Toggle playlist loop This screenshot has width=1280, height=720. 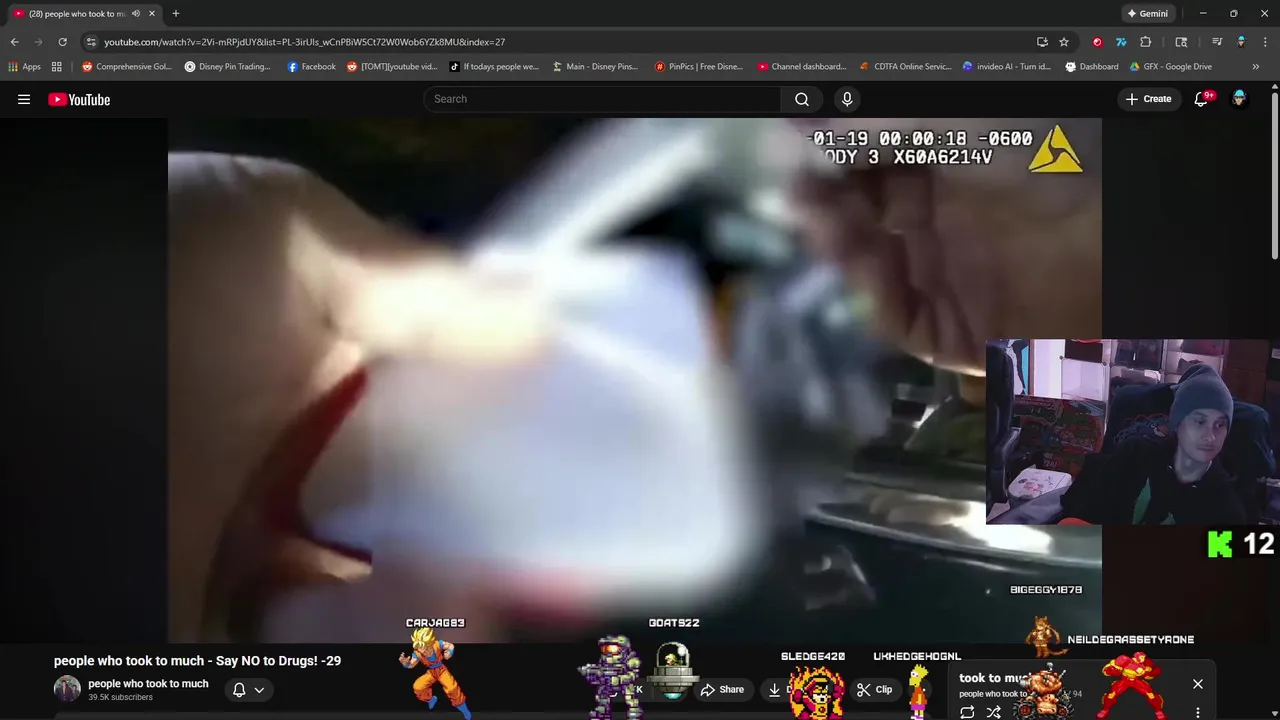967,713
